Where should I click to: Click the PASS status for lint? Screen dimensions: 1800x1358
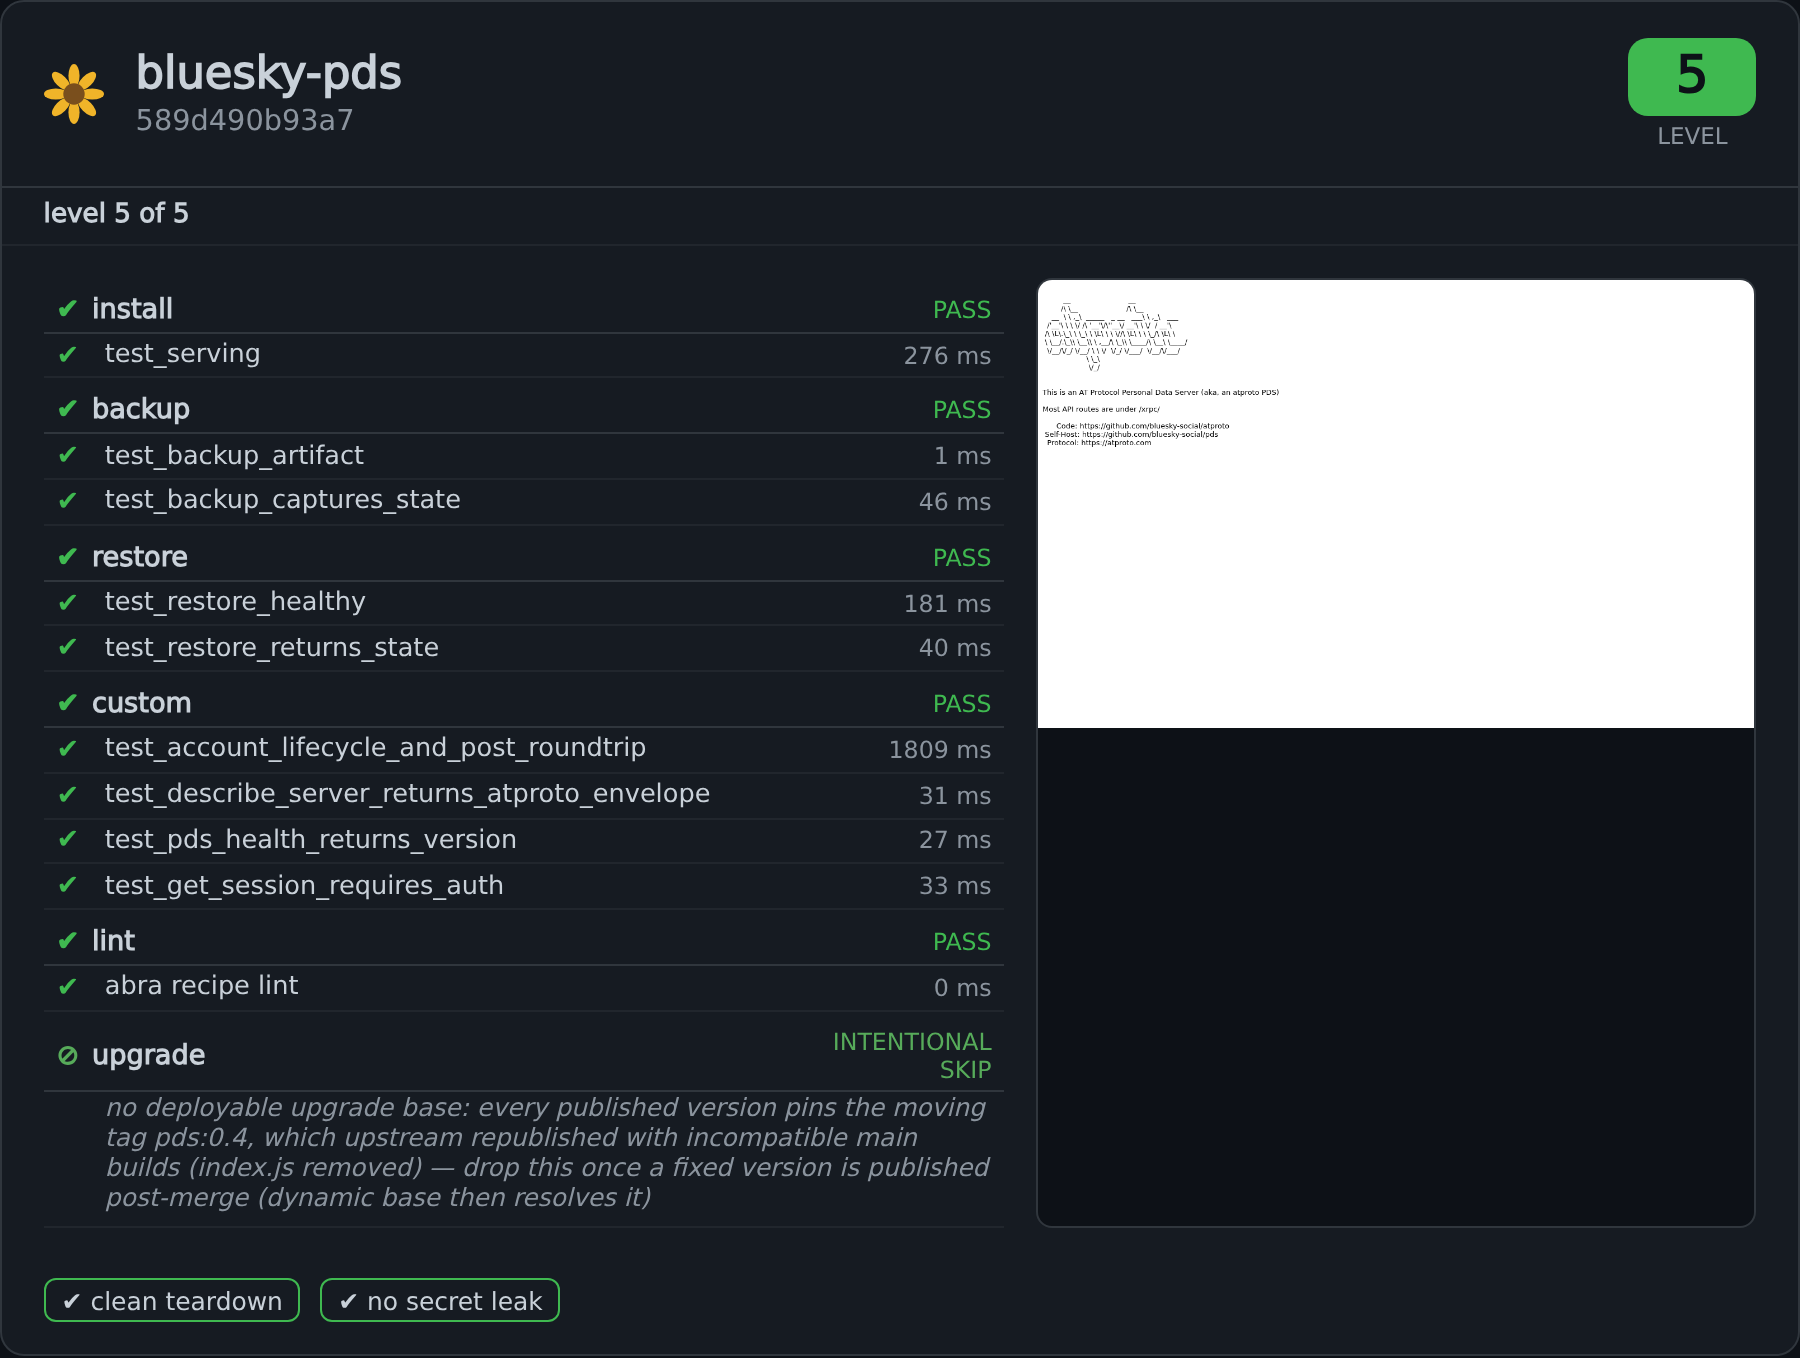click(x=962, y=942)
